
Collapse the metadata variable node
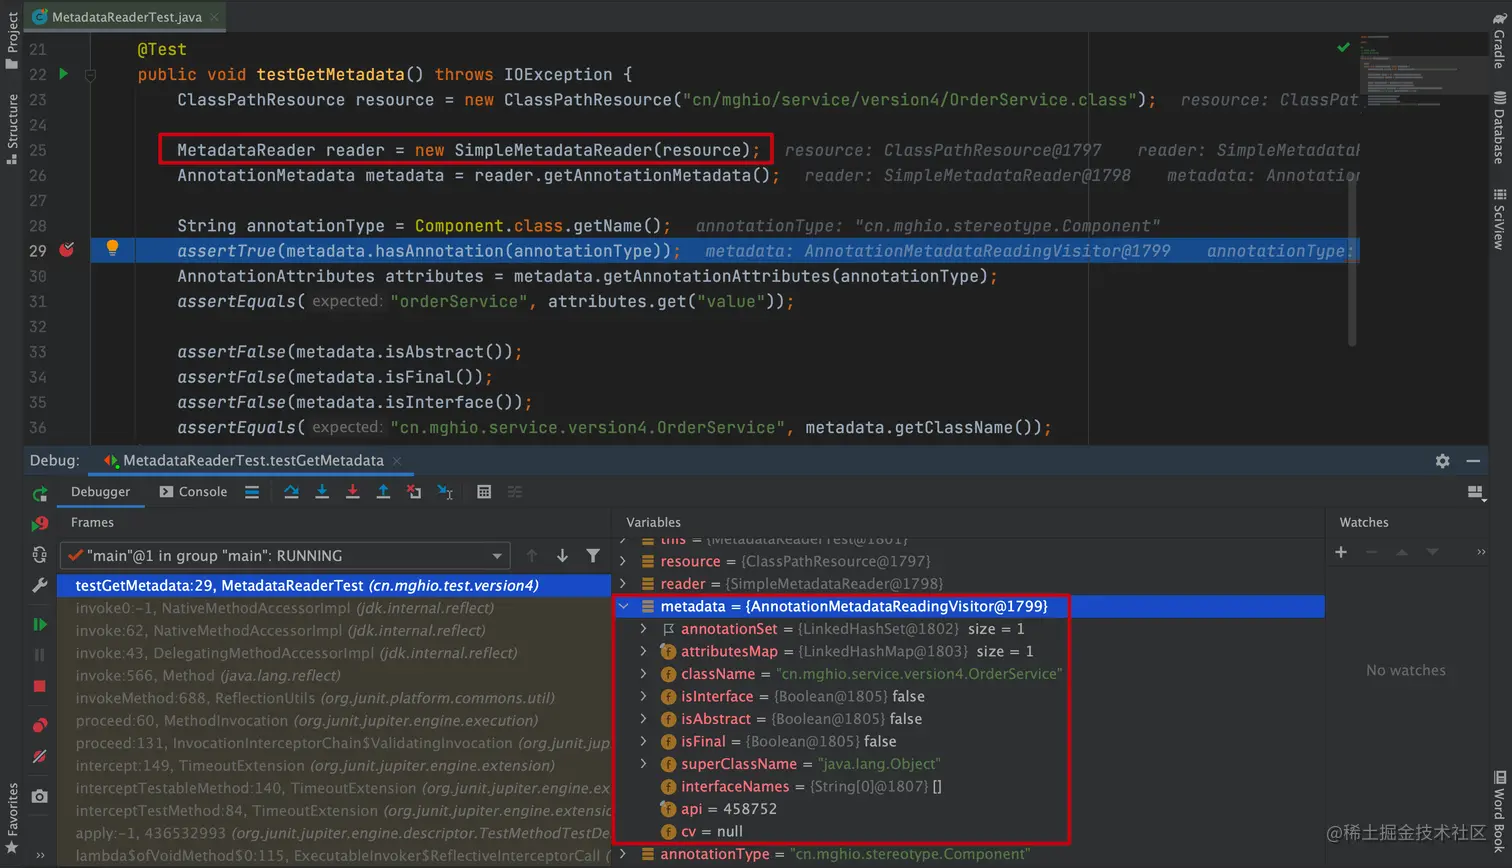[625, 606]
